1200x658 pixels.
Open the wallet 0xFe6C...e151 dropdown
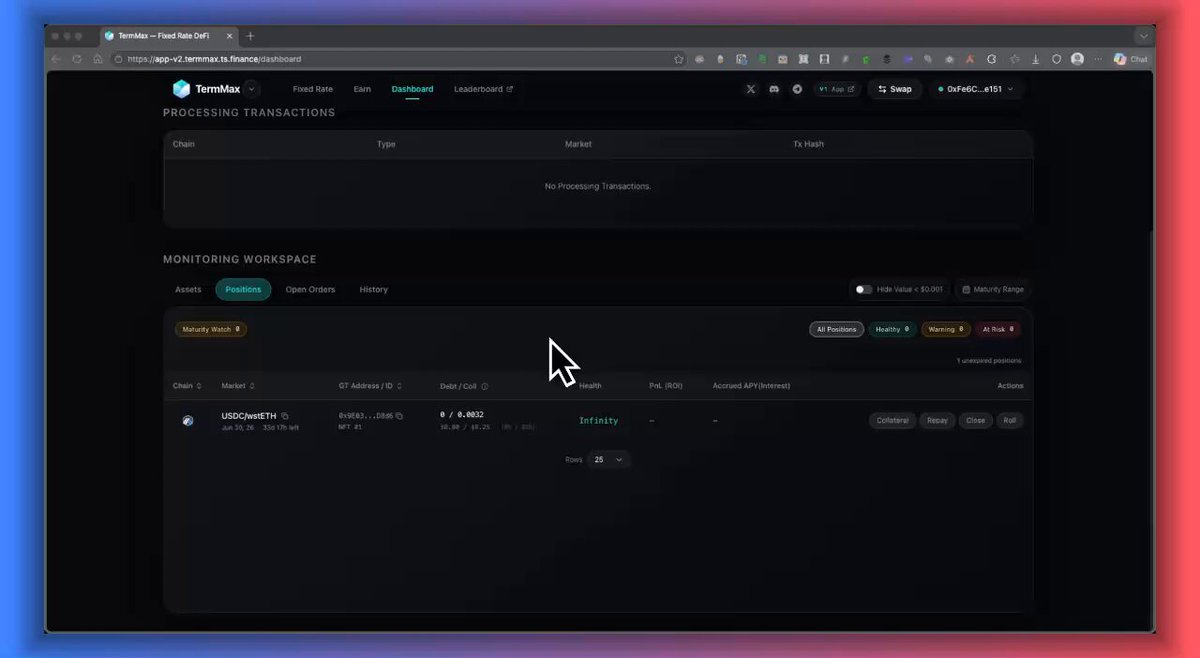pos(975,89)
